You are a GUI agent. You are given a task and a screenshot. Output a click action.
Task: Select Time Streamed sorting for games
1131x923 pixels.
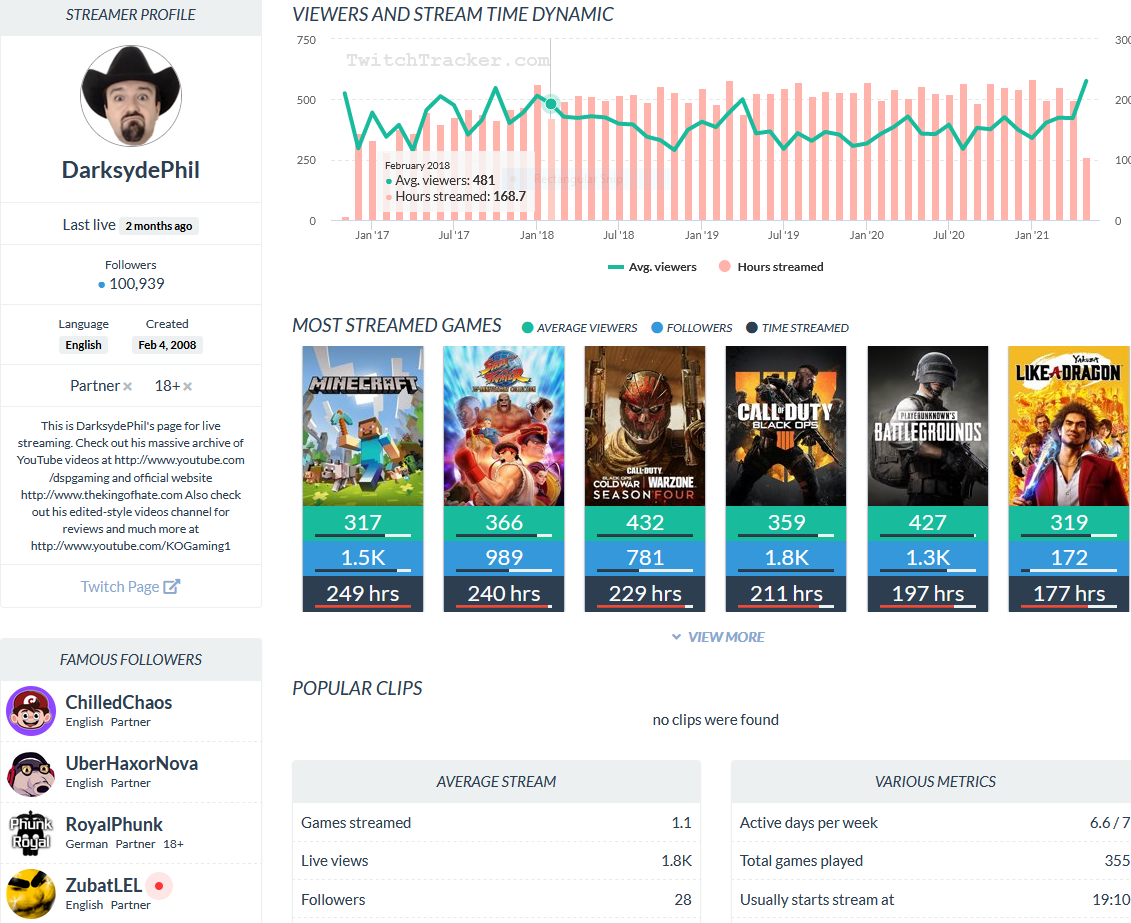point(797,328)
